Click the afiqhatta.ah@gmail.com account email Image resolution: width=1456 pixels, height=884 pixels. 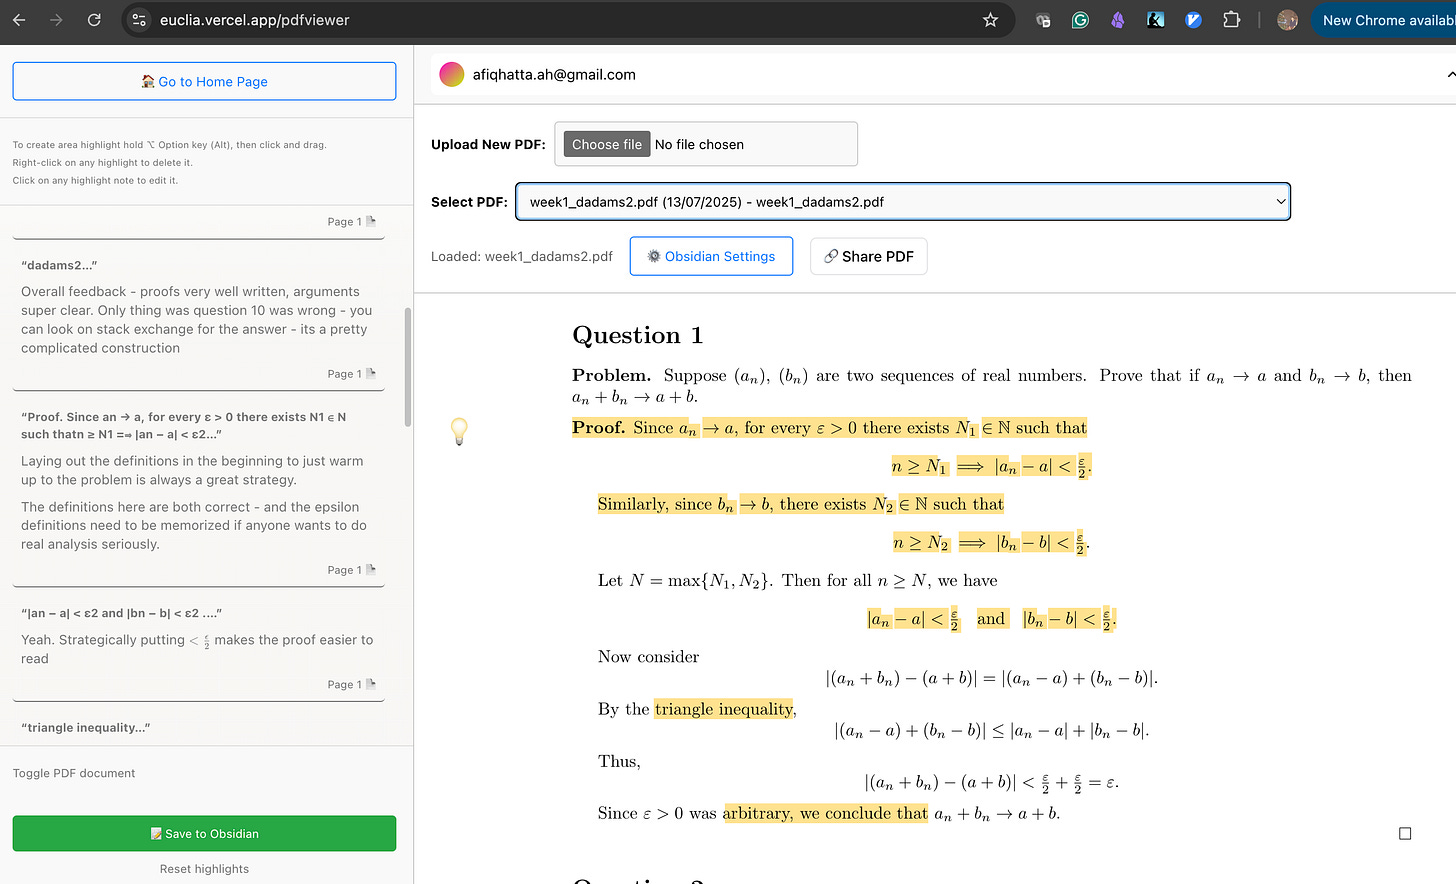click(x=554, y=74)
